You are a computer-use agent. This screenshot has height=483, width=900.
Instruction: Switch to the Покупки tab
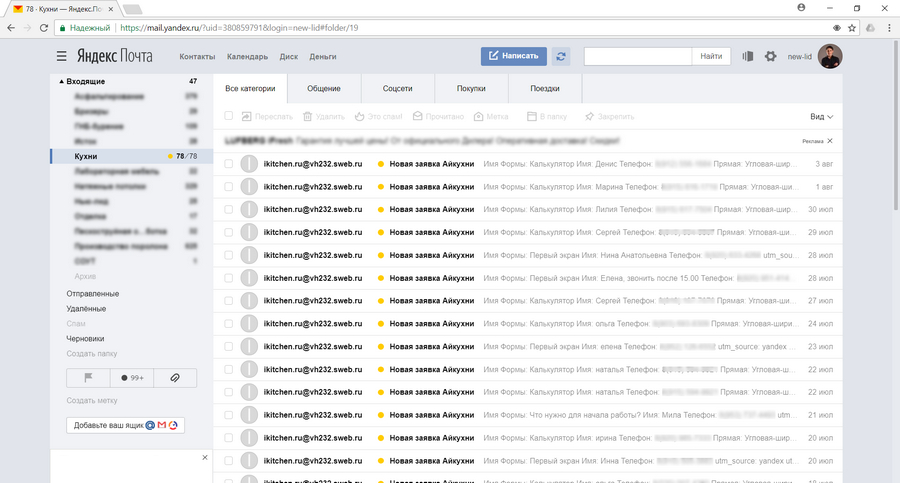(x=471, y=89)
